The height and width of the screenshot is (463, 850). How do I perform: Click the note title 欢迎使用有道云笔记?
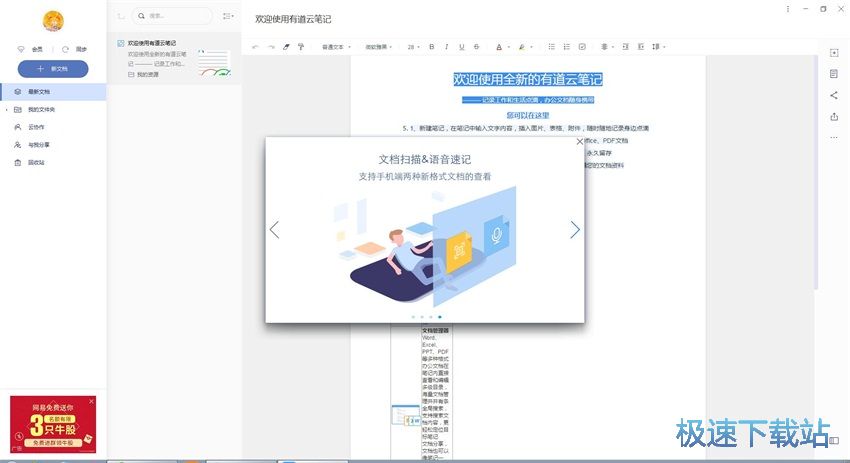tap(293, 19)
